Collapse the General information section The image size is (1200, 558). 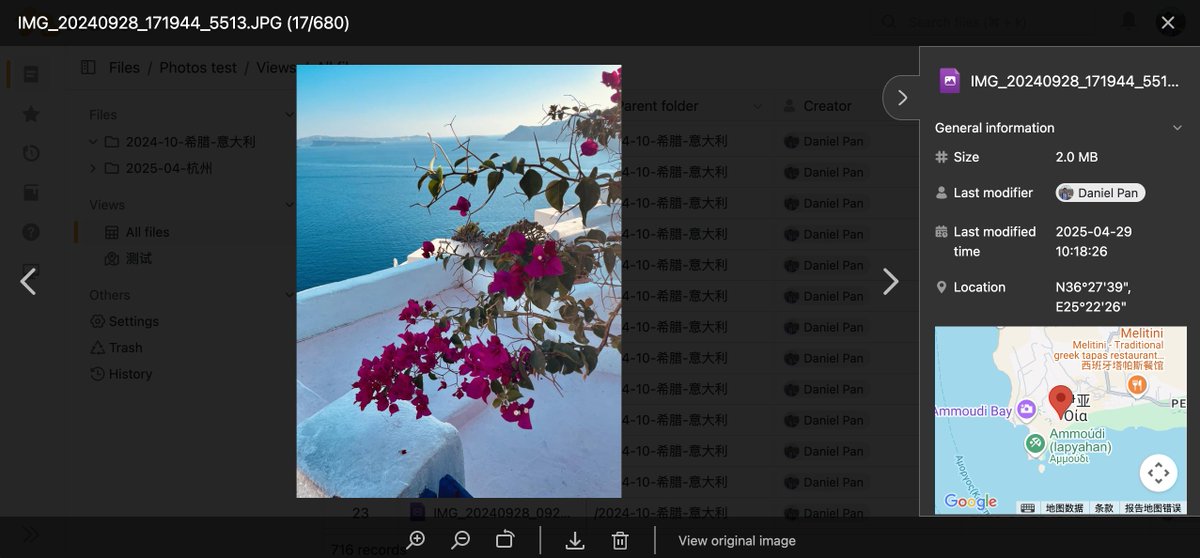(1177, 128)
